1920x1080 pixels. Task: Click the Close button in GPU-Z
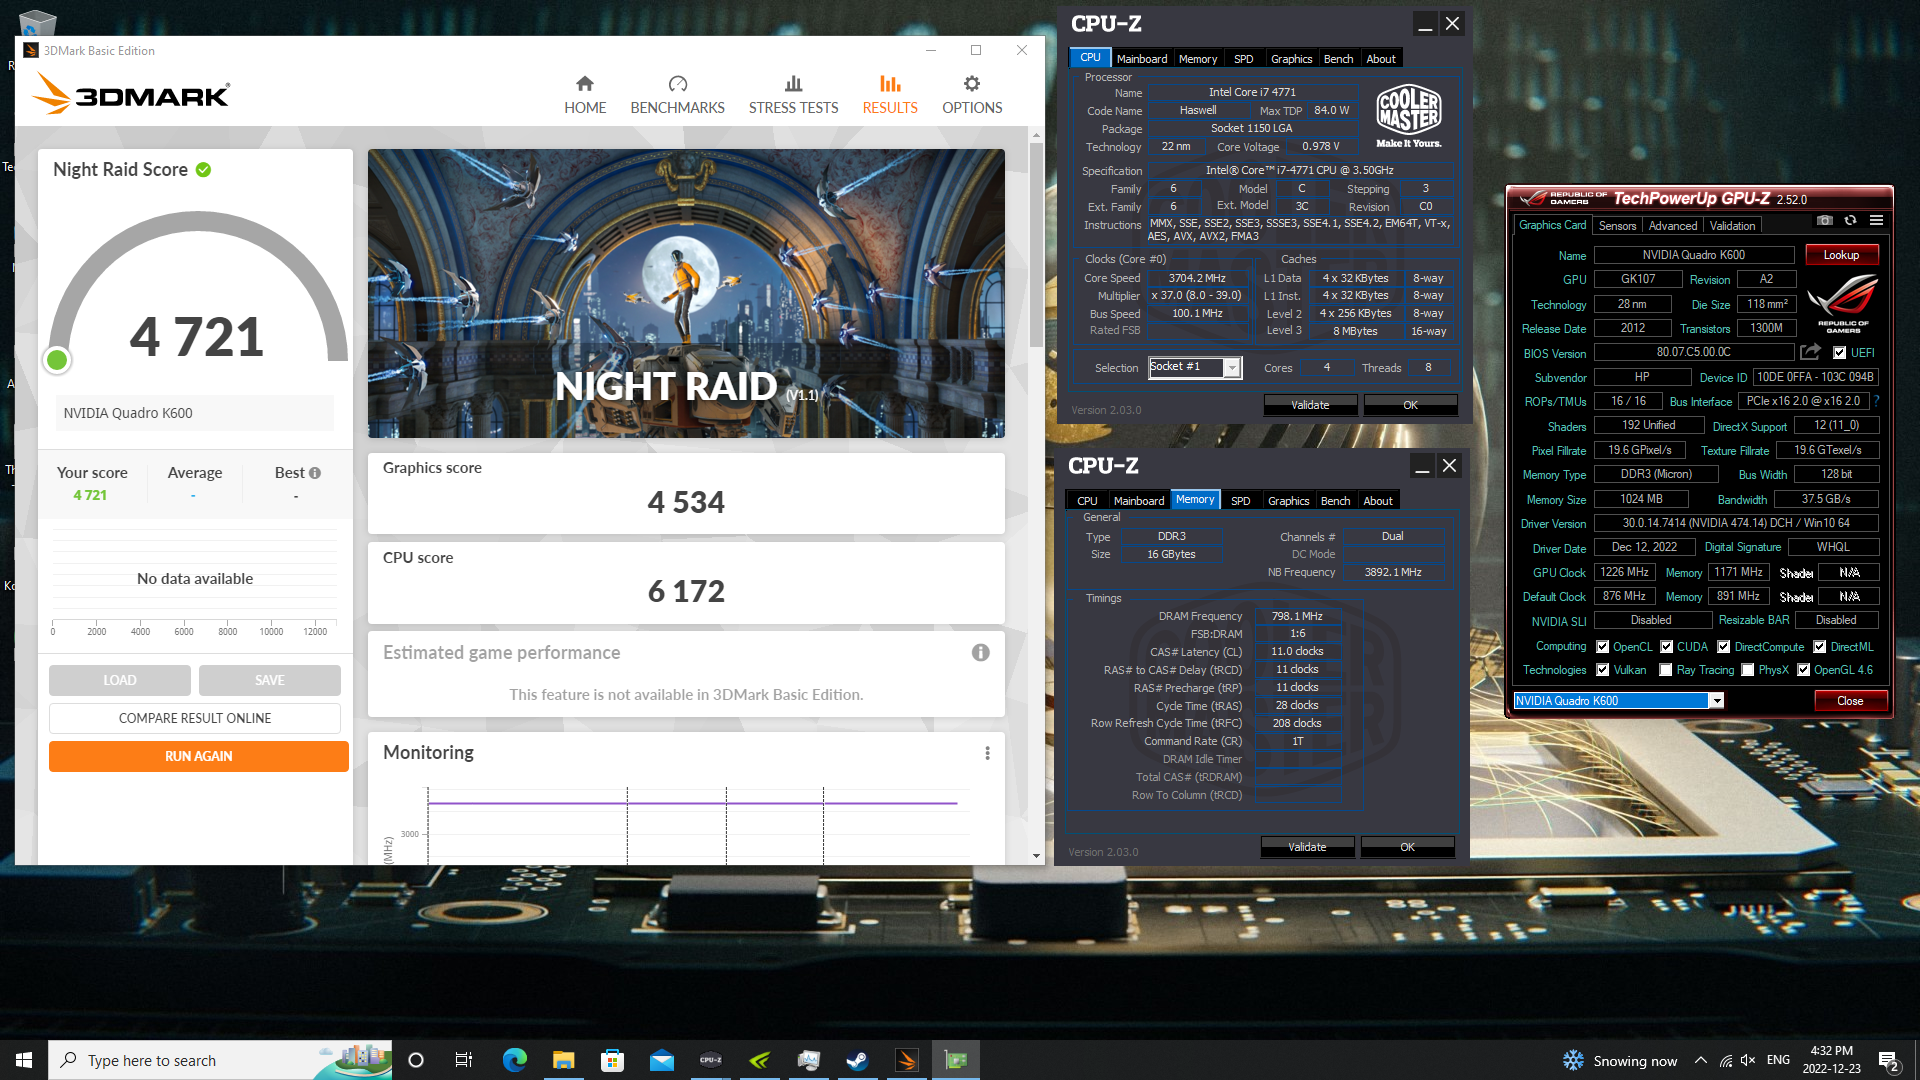pyautogui.click(x=1850, y=701)
